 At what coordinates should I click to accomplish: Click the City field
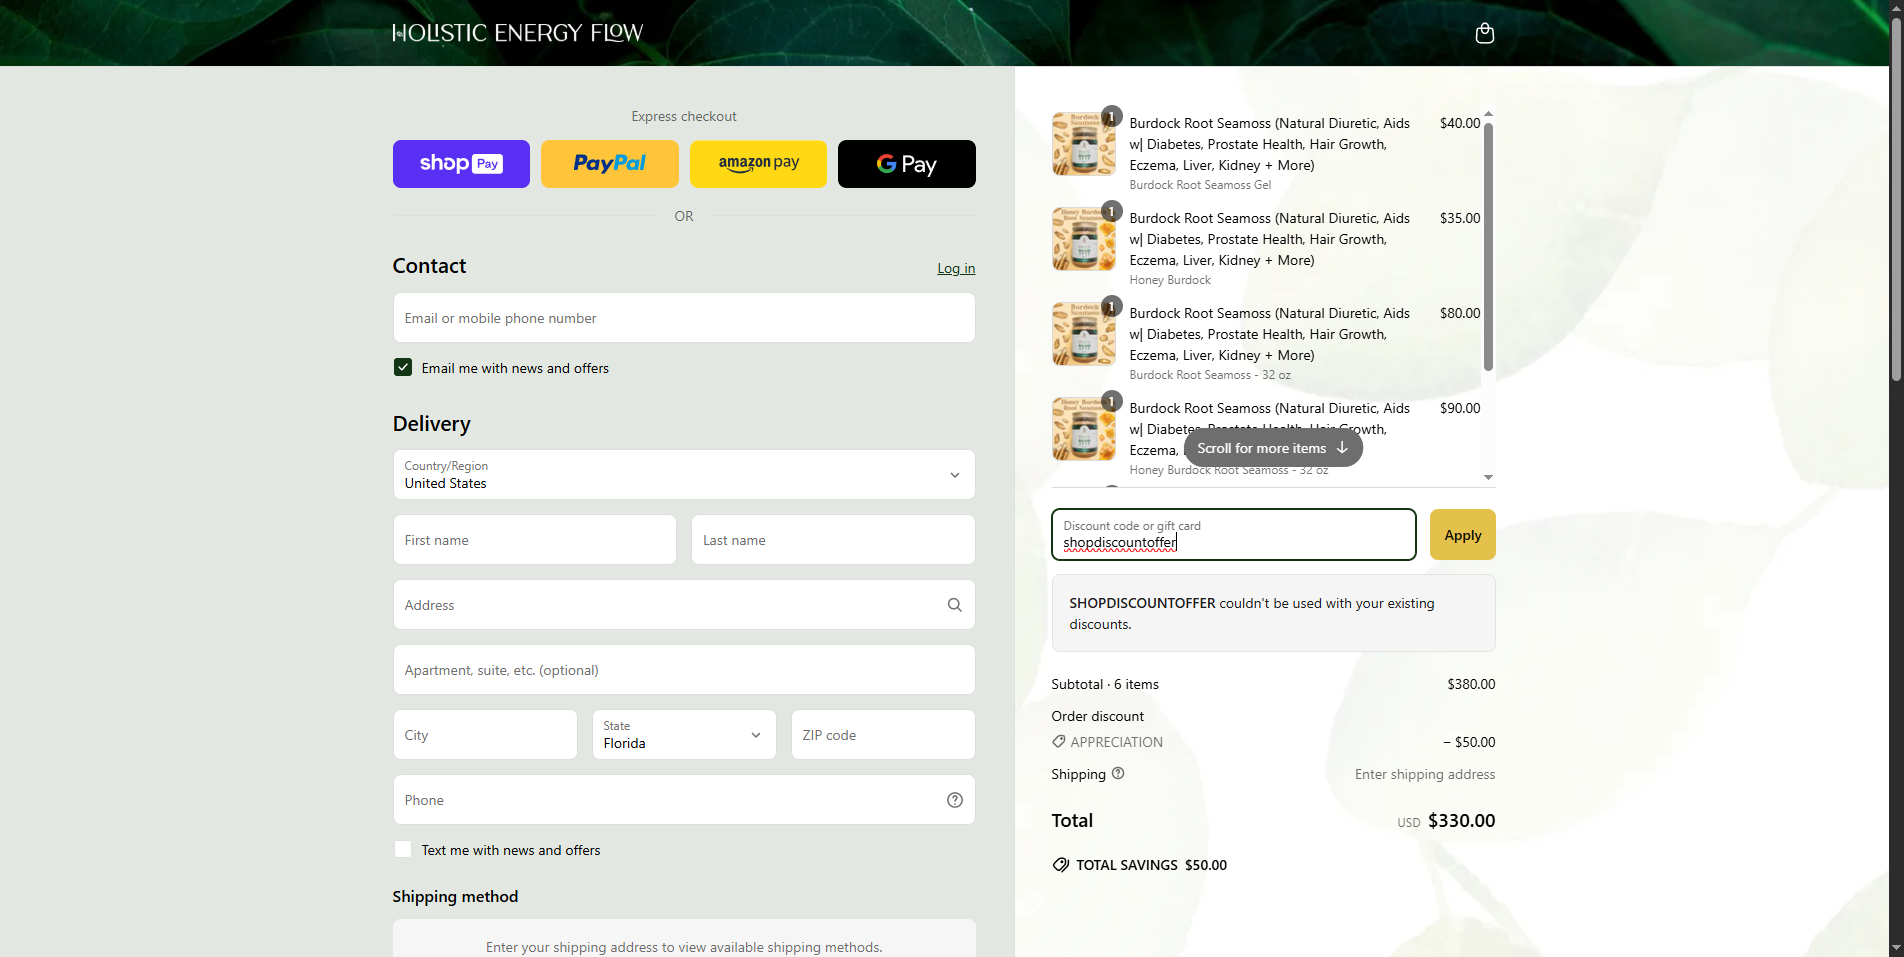pos(485,735)
